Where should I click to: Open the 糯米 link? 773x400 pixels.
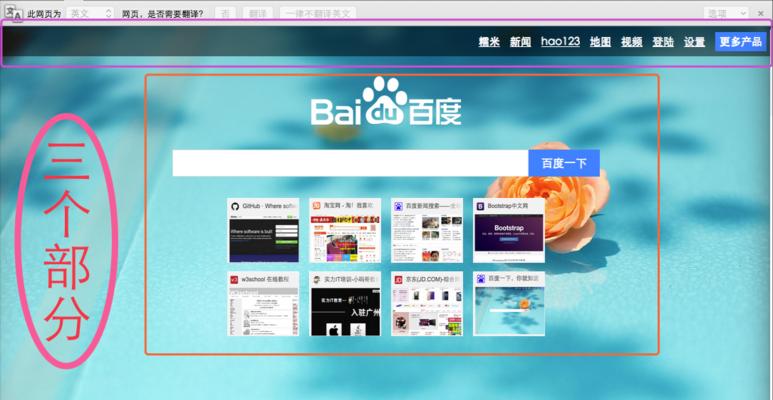[x=489, y=42]
